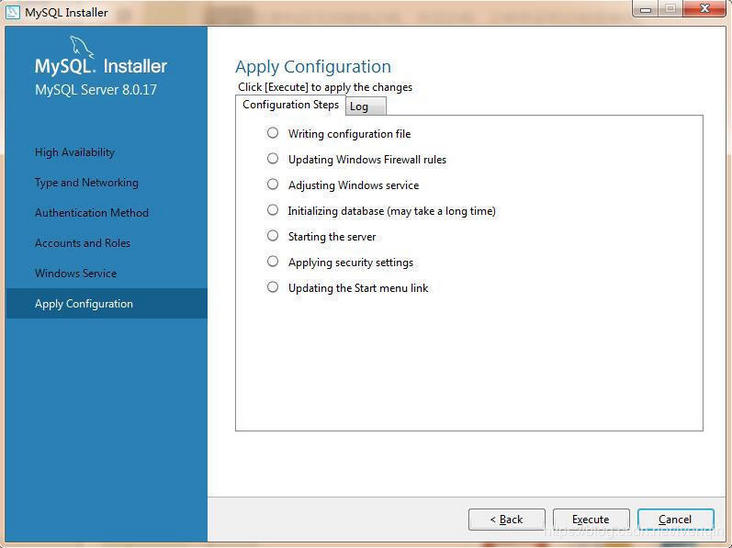Select Authentication Method in sidebar
The height and width of the screenshot is (548, 732).
tap(92, 213)
